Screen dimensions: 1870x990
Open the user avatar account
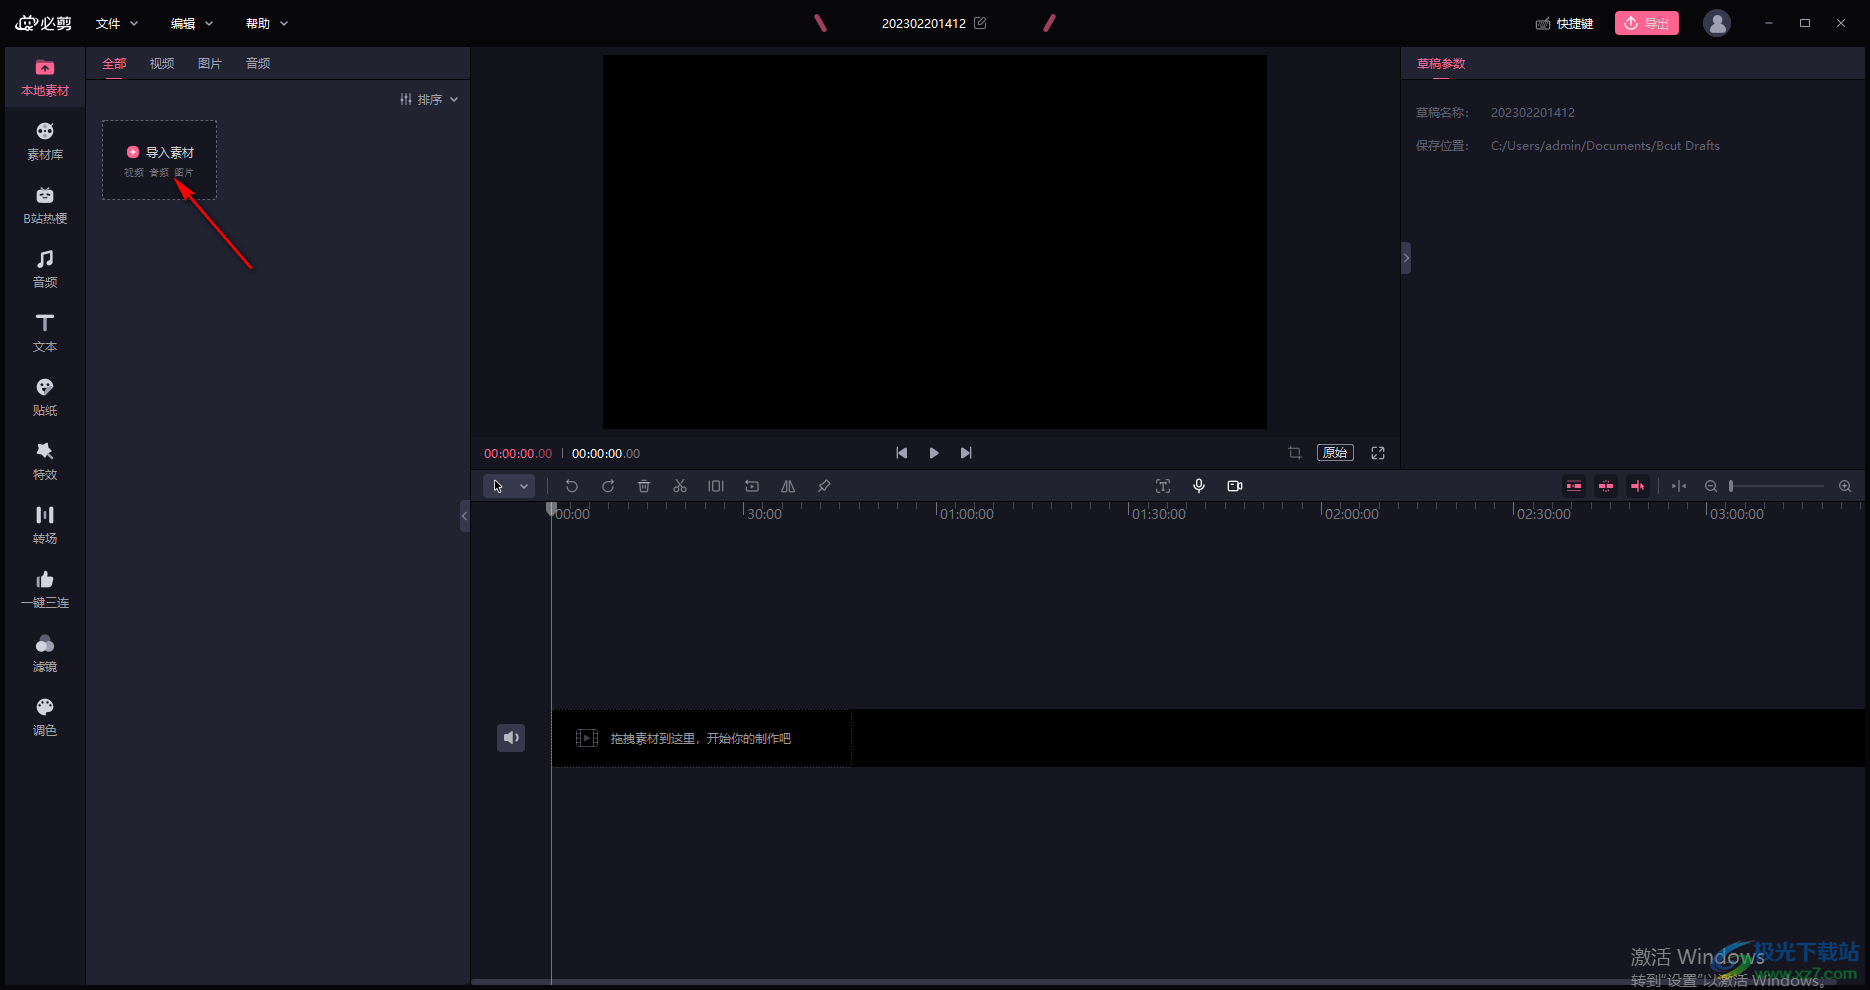pos(1717,23)
